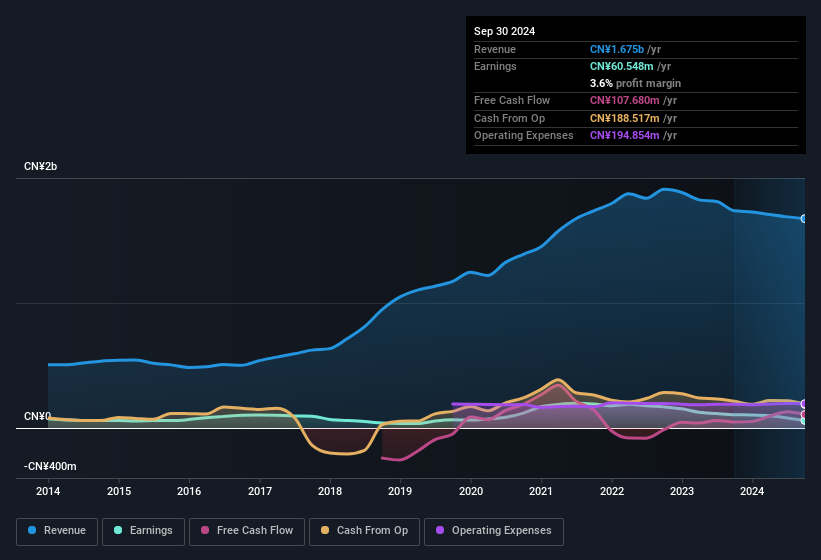
Task: Click the 2024 x-axis label
Action: (x=752, y=491)
